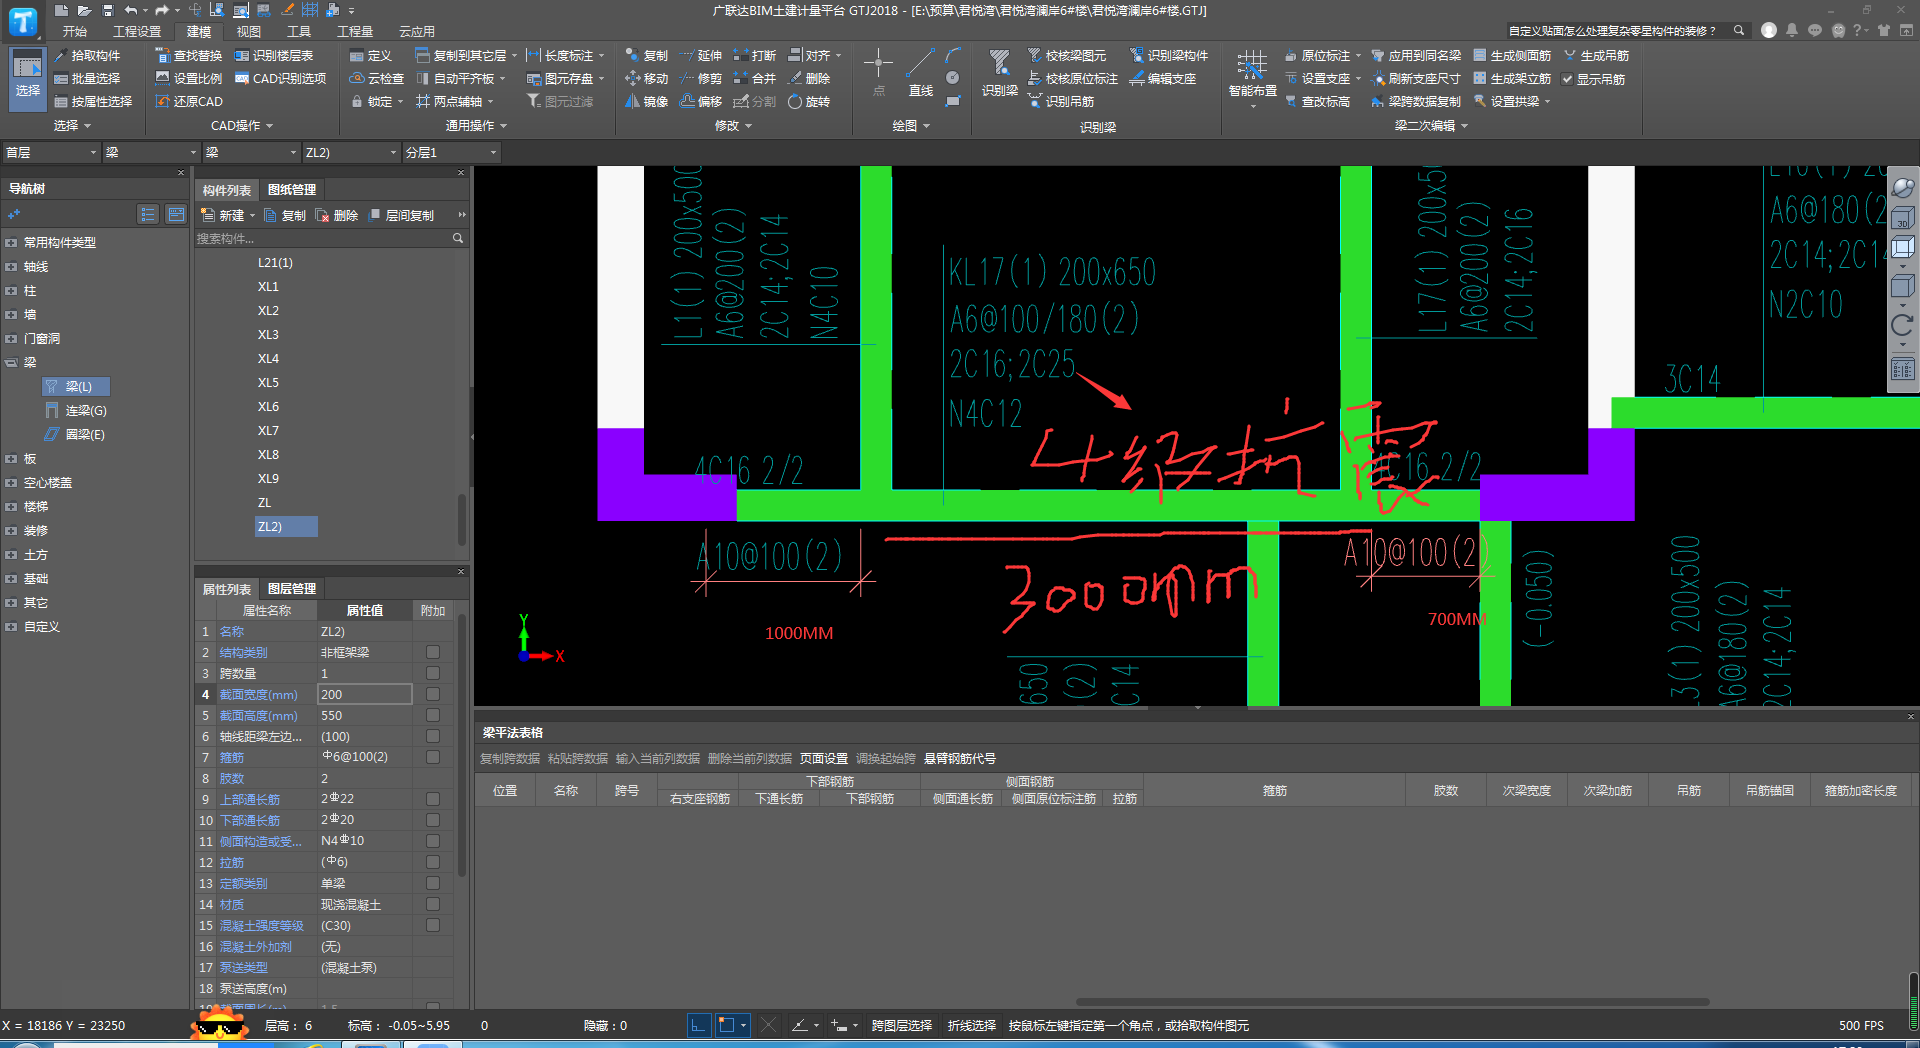Image resolution: width=1920 pixels, height=1048 pixels.
Task: Click 页面设置 in beam table toolbar
Action: click(824, 759)
